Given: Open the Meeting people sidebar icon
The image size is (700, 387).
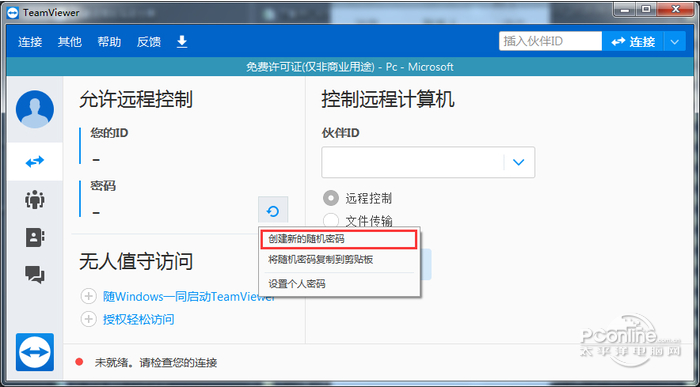Looking at the screenshot, I should click(35, 199).
